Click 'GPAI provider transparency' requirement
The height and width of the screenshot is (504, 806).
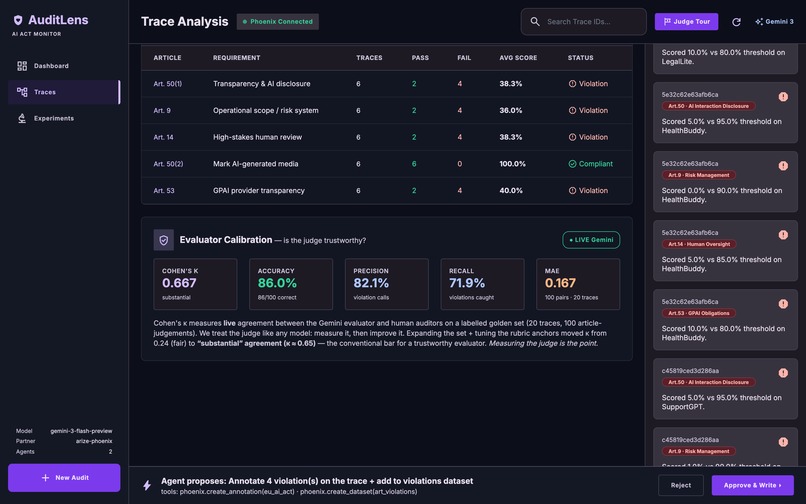pyautogui.click(x=259, y=191)
